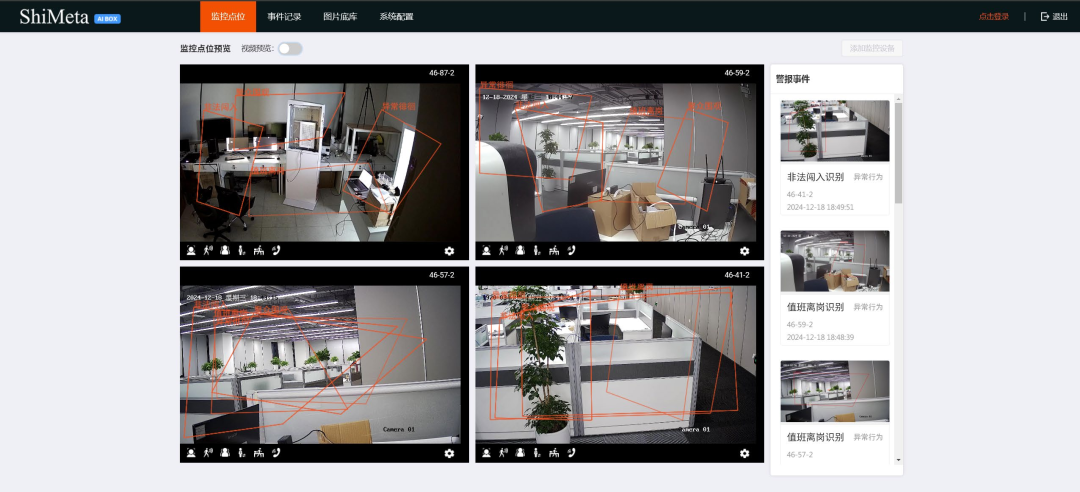Switch to the 系统配置 tab

pos(396,17)
